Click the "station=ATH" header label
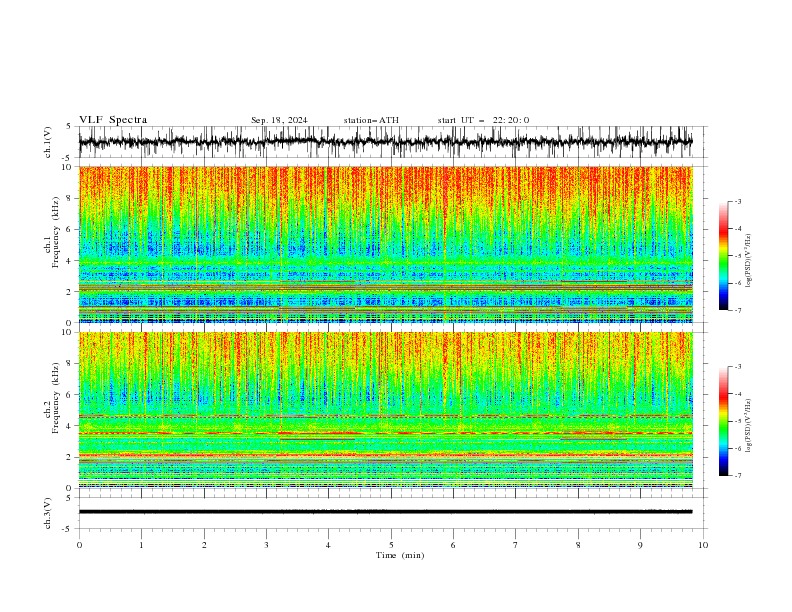 coord(371,120)
